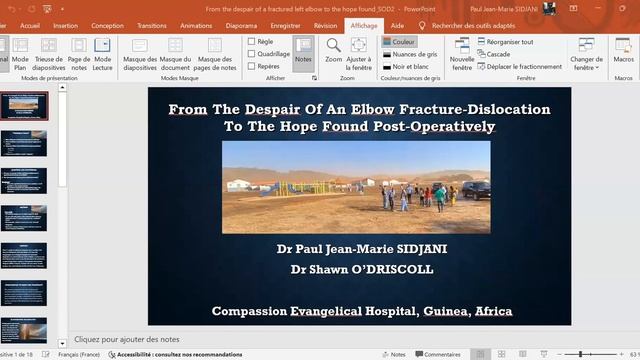Viewport: 640px width, 360px height.
Task: Open Changer de fenêtre dropdown
Action: 586,55
